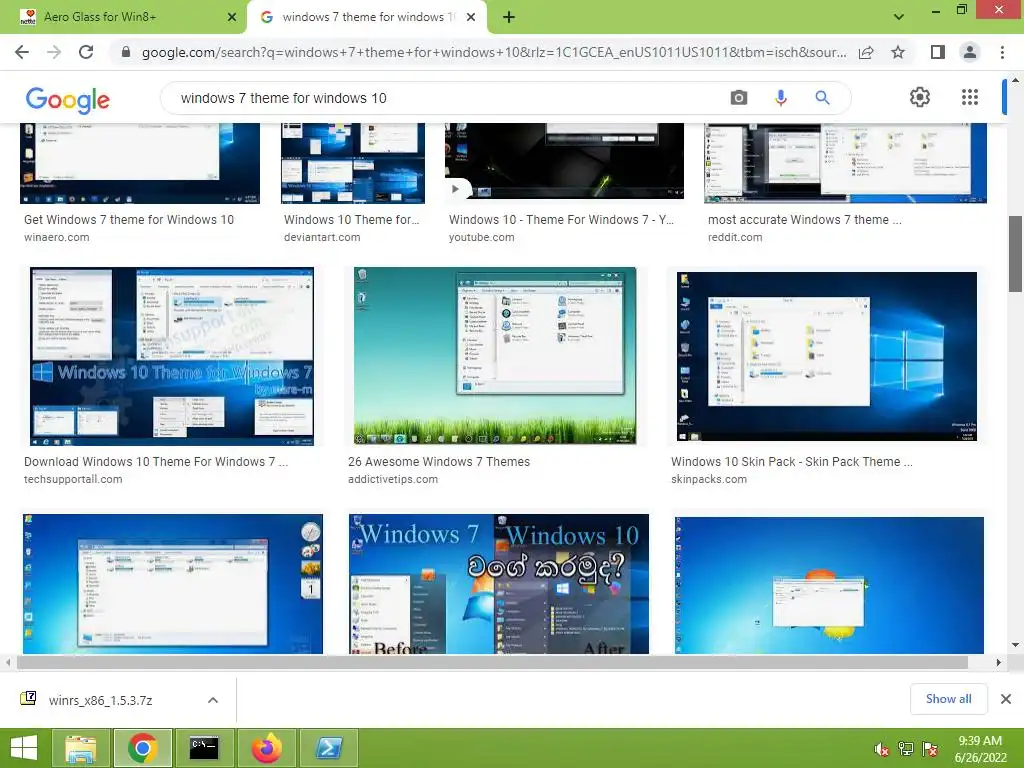Open the Windows Start menu
Viewport: 1024px width, 768px height.
point(24,748)
